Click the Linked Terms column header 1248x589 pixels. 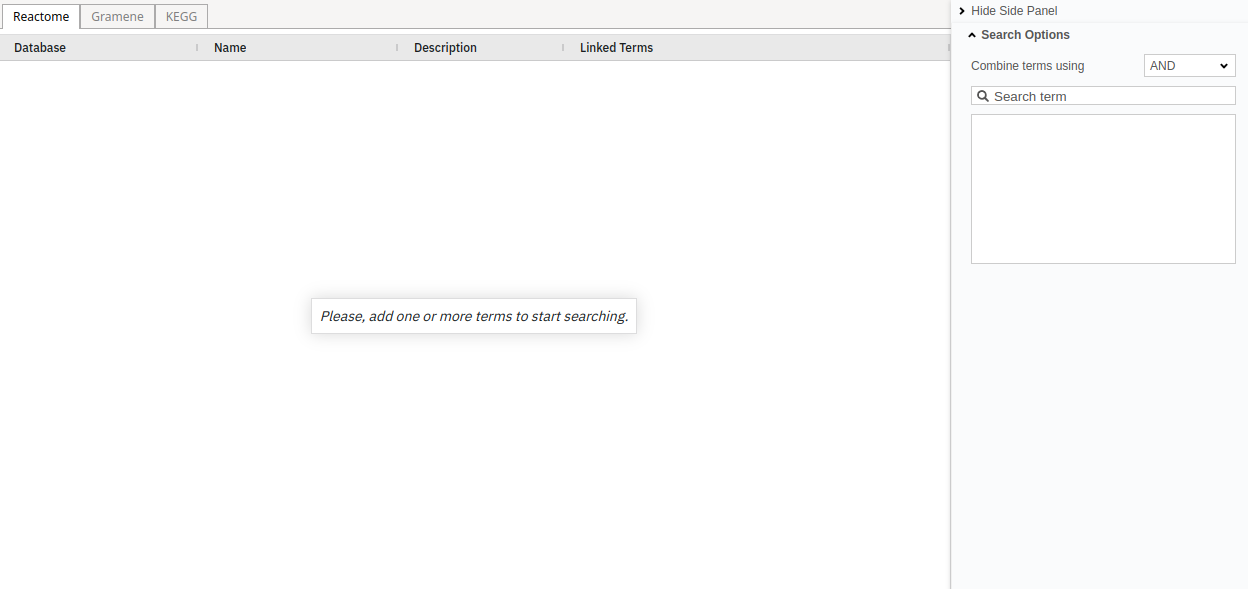616,48
